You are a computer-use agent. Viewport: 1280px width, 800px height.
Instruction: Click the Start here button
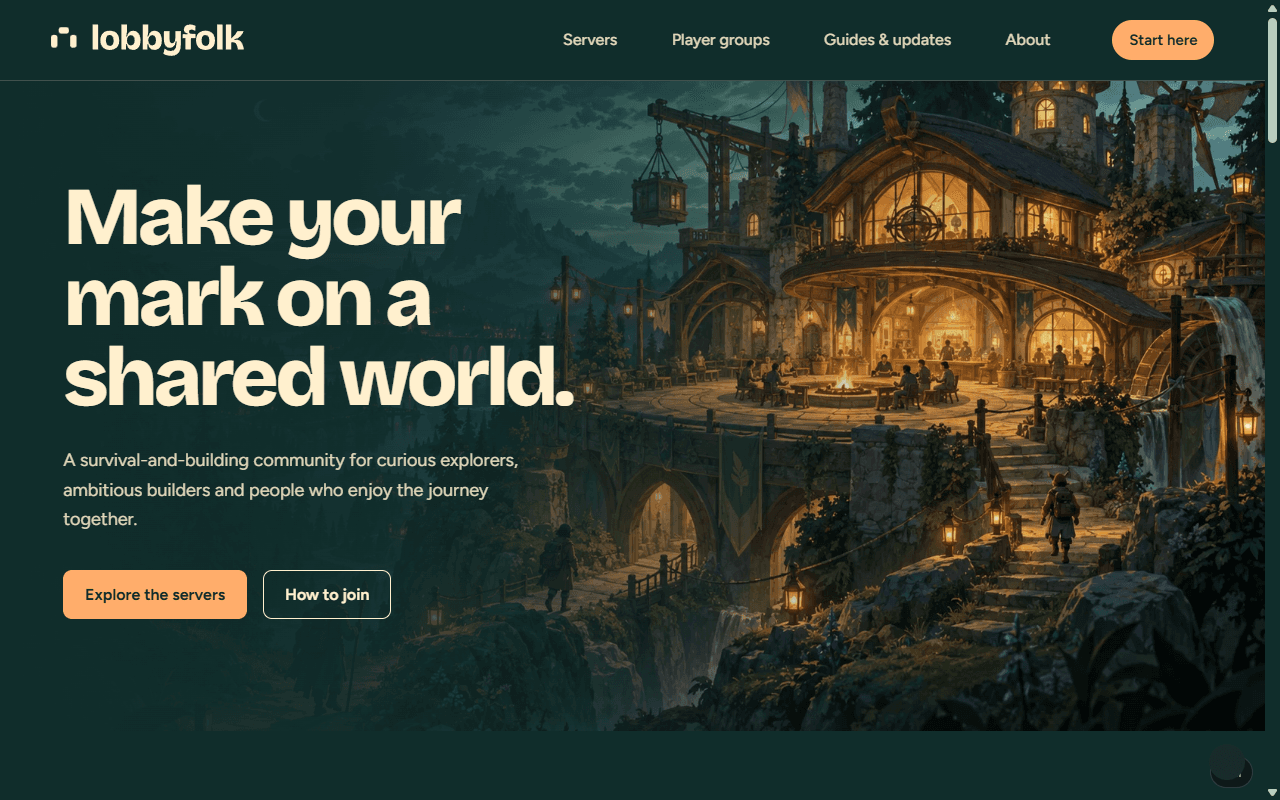coord(1163,40)
